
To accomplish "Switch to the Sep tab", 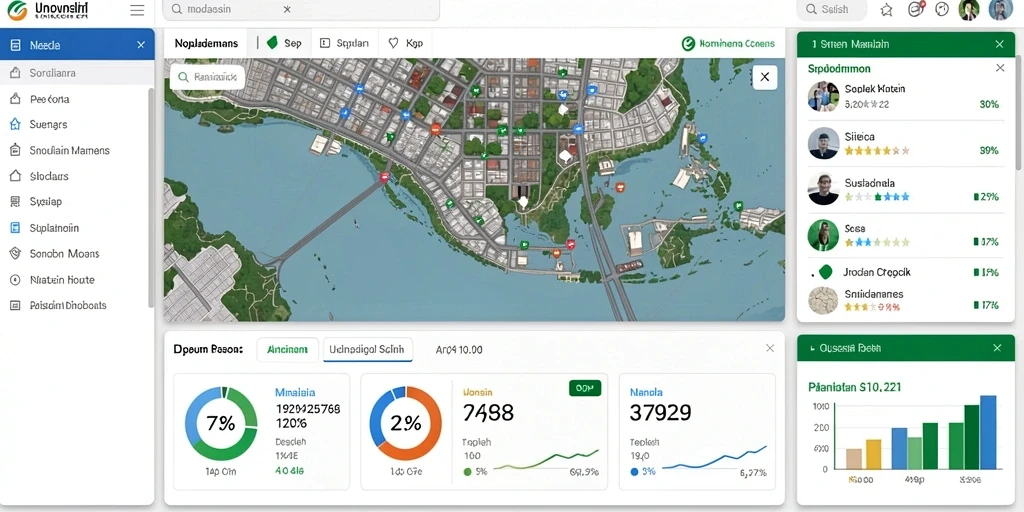I will click(x=285, y=43).
